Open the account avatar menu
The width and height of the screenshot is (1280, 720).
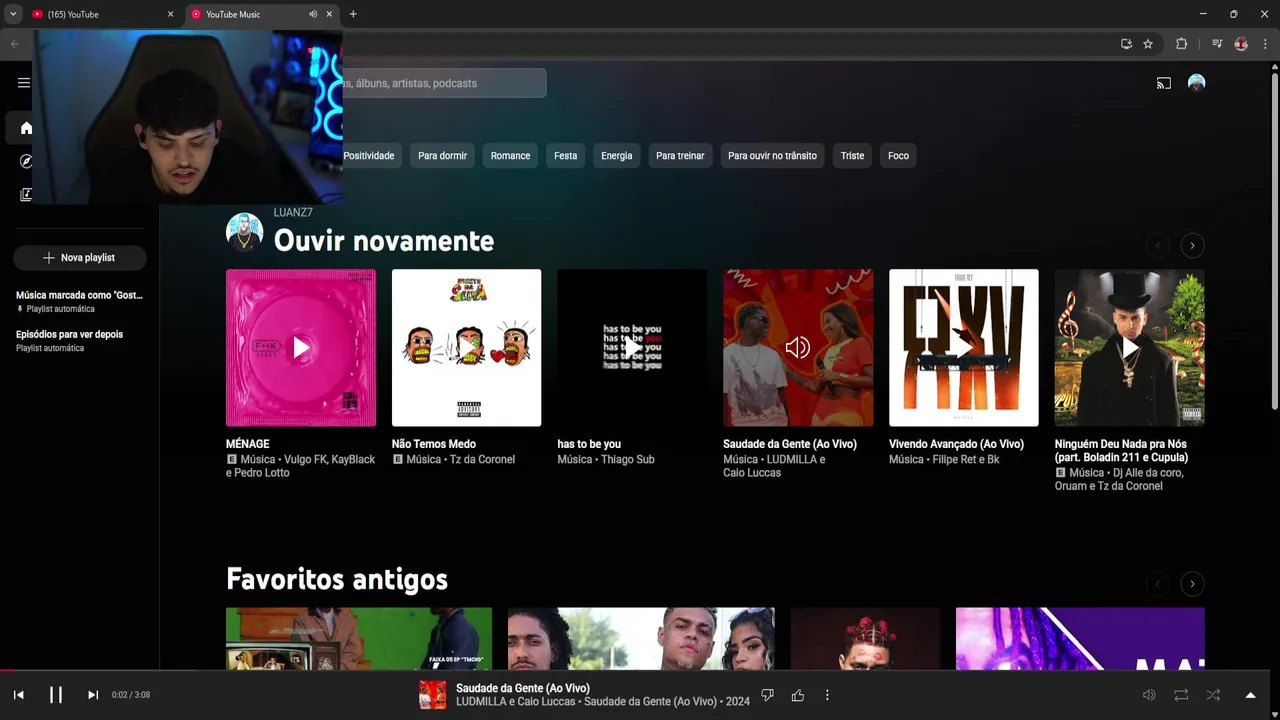click(x=1196, y=83)
